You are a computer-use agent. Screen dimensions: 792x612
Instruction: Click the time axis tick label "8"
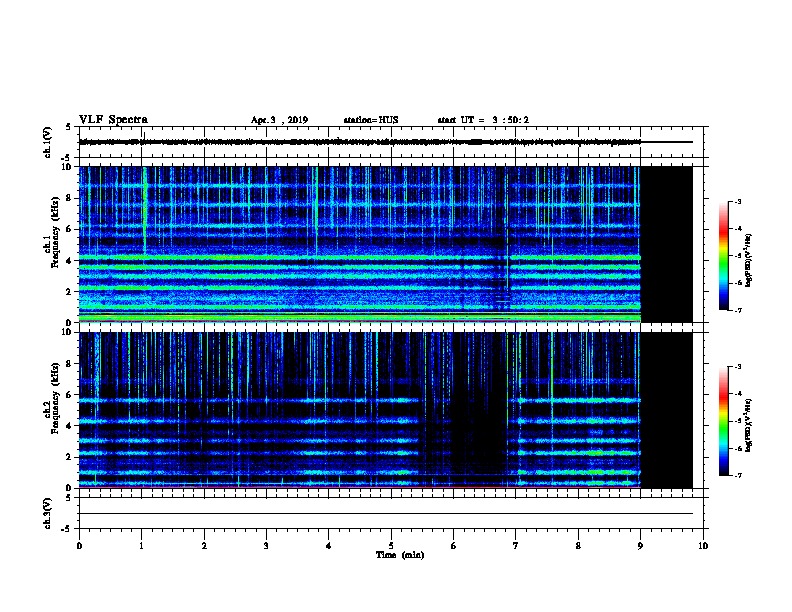(x=578, y=546)
